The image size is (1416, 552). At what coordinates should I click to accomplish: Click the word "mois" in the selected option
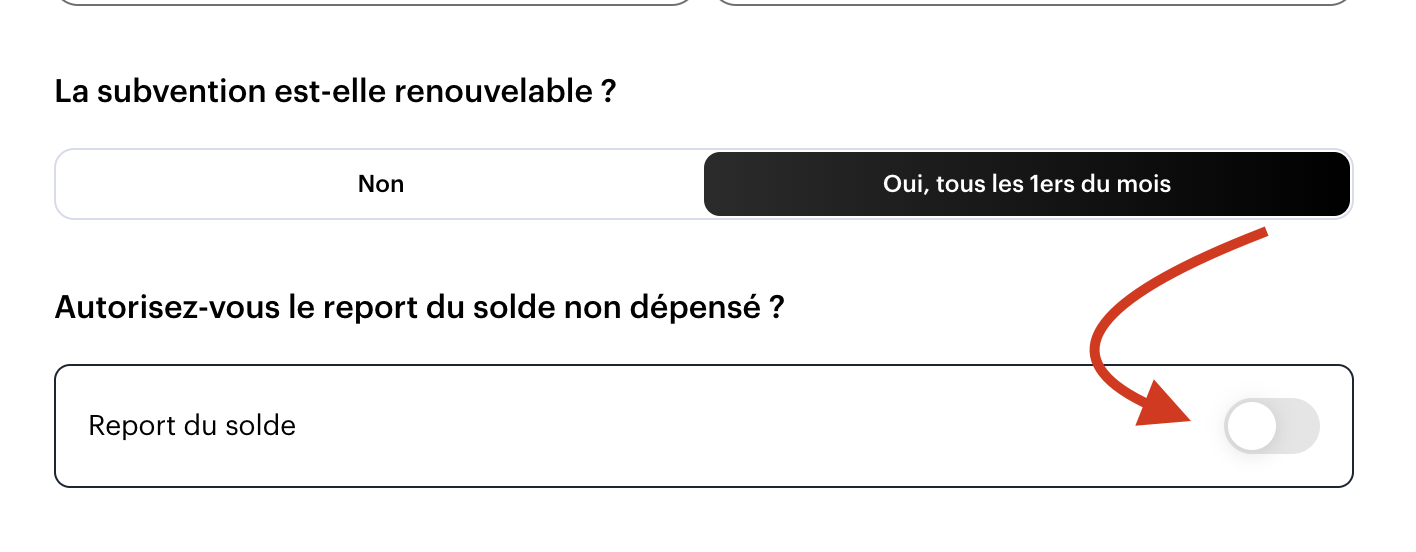[x=1146, y=184]
